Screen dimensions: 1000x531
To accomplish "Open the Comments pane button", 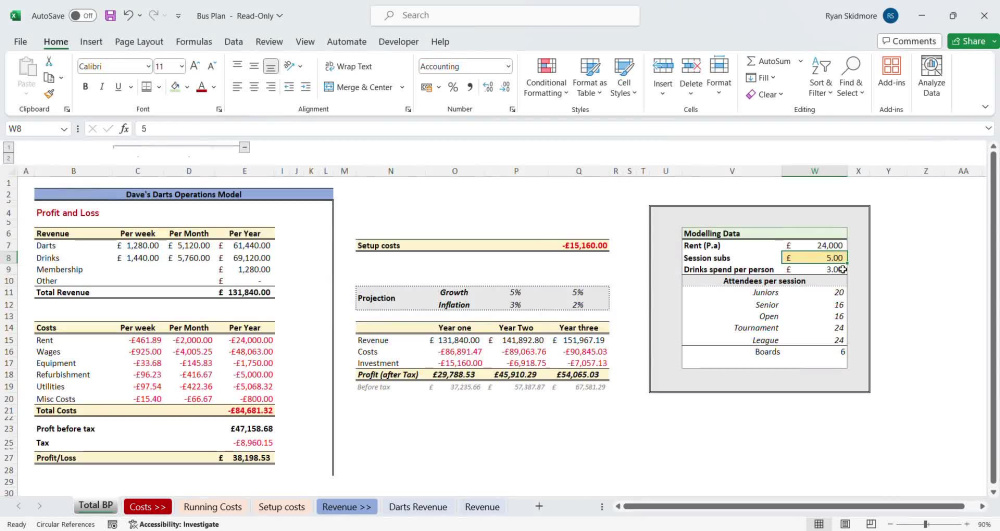I will point(909,41).
